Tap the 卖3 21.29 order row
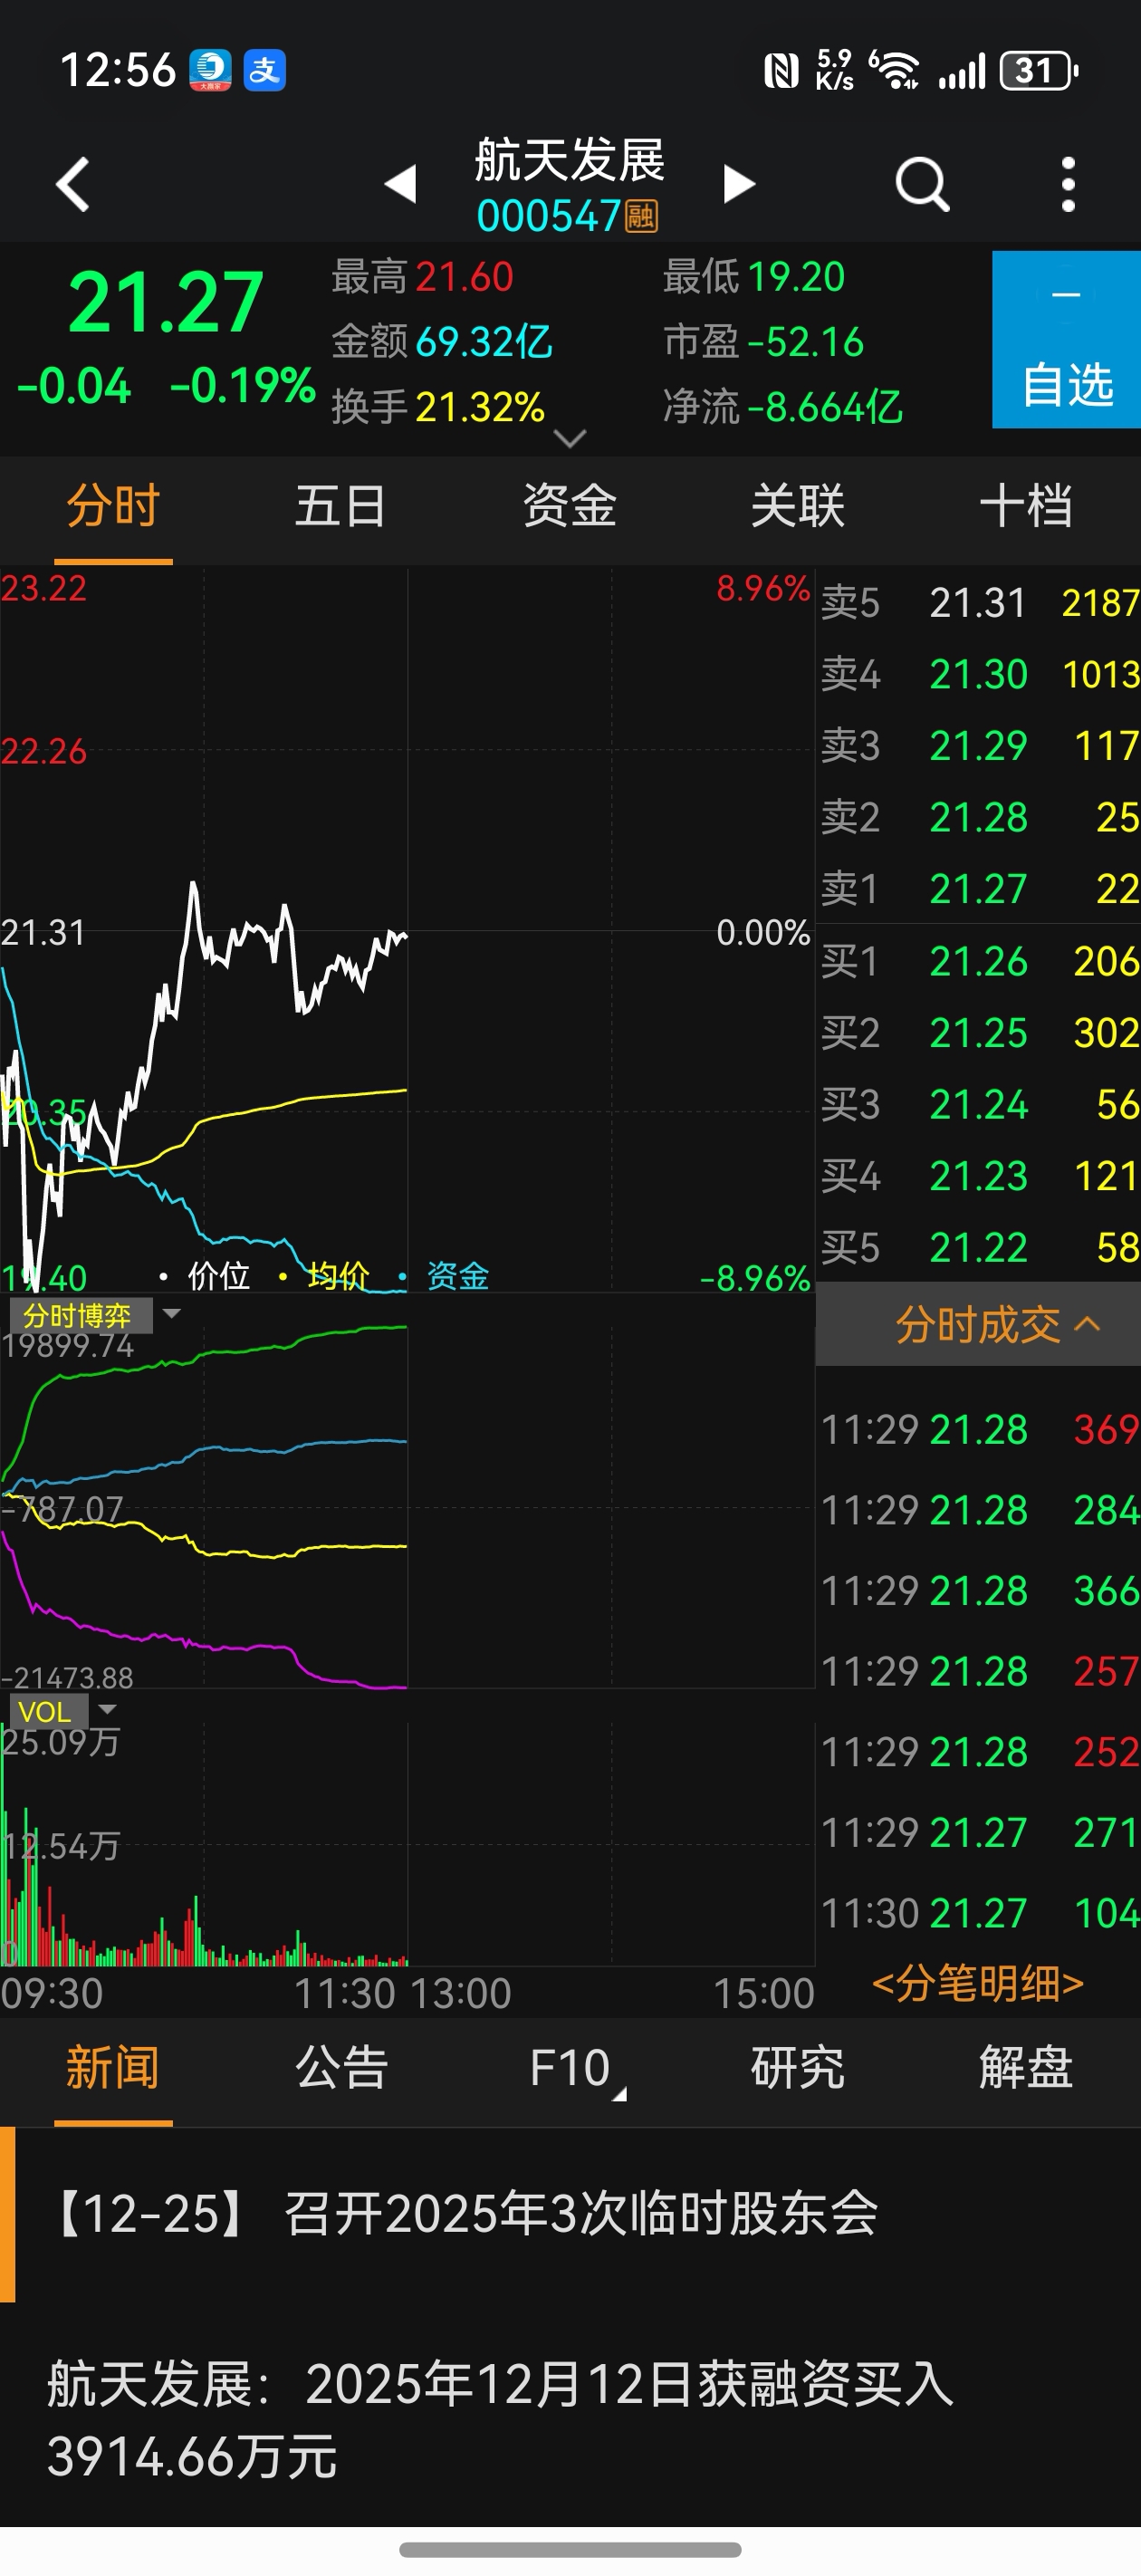 click(x=978, y=746)
